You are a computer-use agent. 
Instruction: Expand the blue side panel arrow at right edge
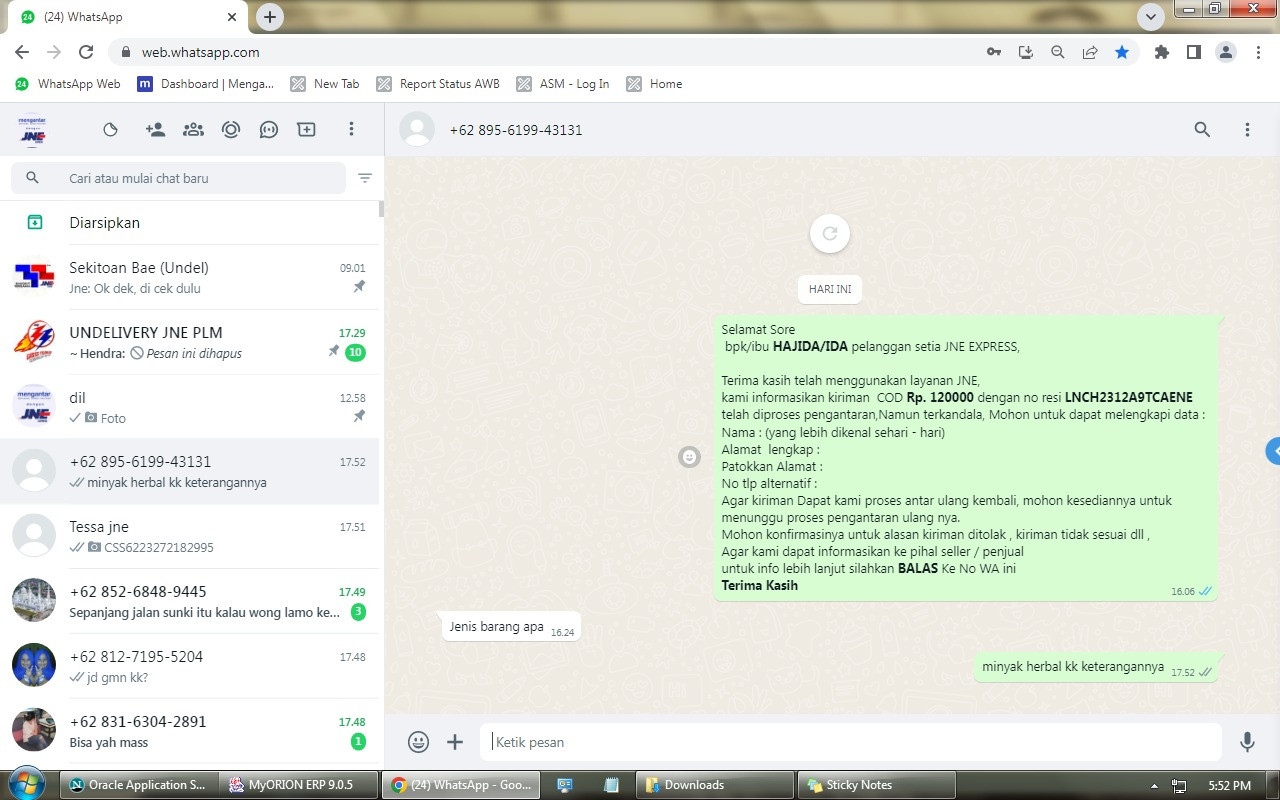tap(1273, 451)
